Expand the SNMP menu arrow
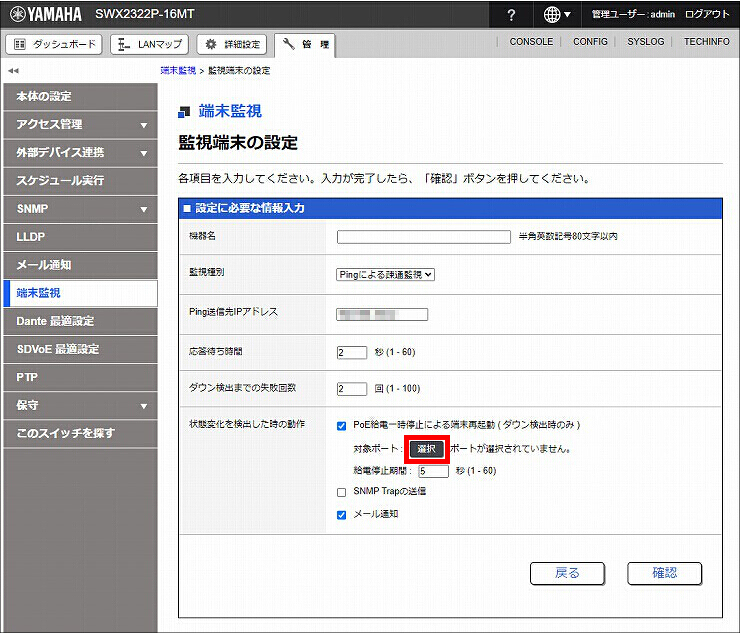The image size is (740, 633). click(x=144, y=210)
